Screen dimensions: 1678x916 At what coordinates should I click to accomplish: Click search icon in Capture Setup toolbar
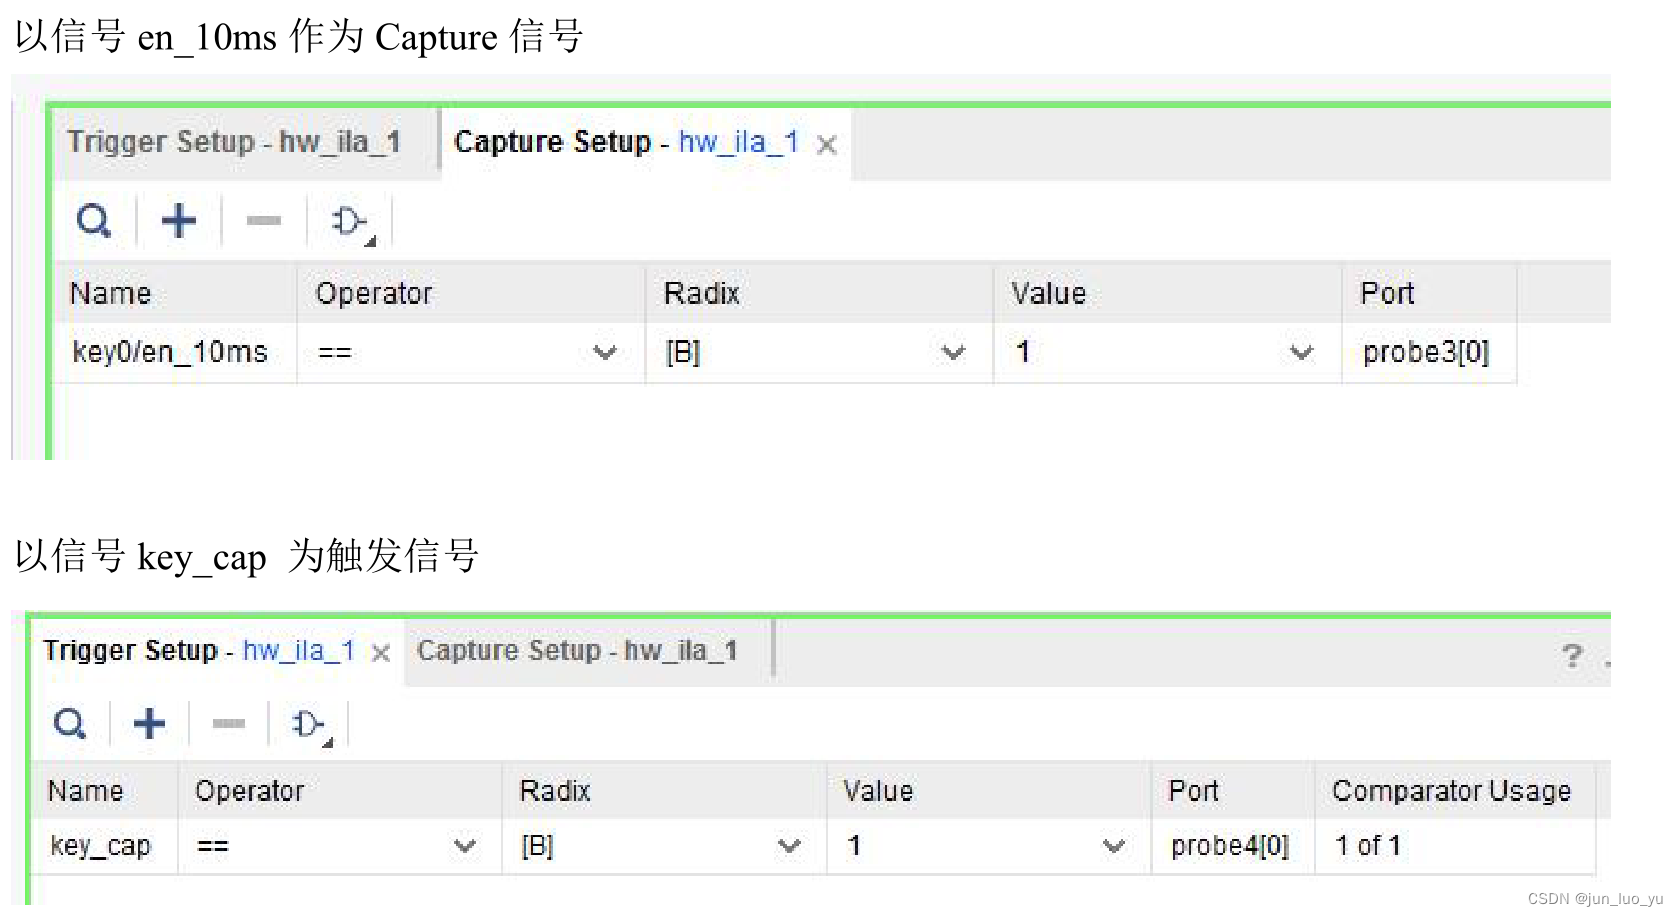pyautogui.click(x=94, y=220)
